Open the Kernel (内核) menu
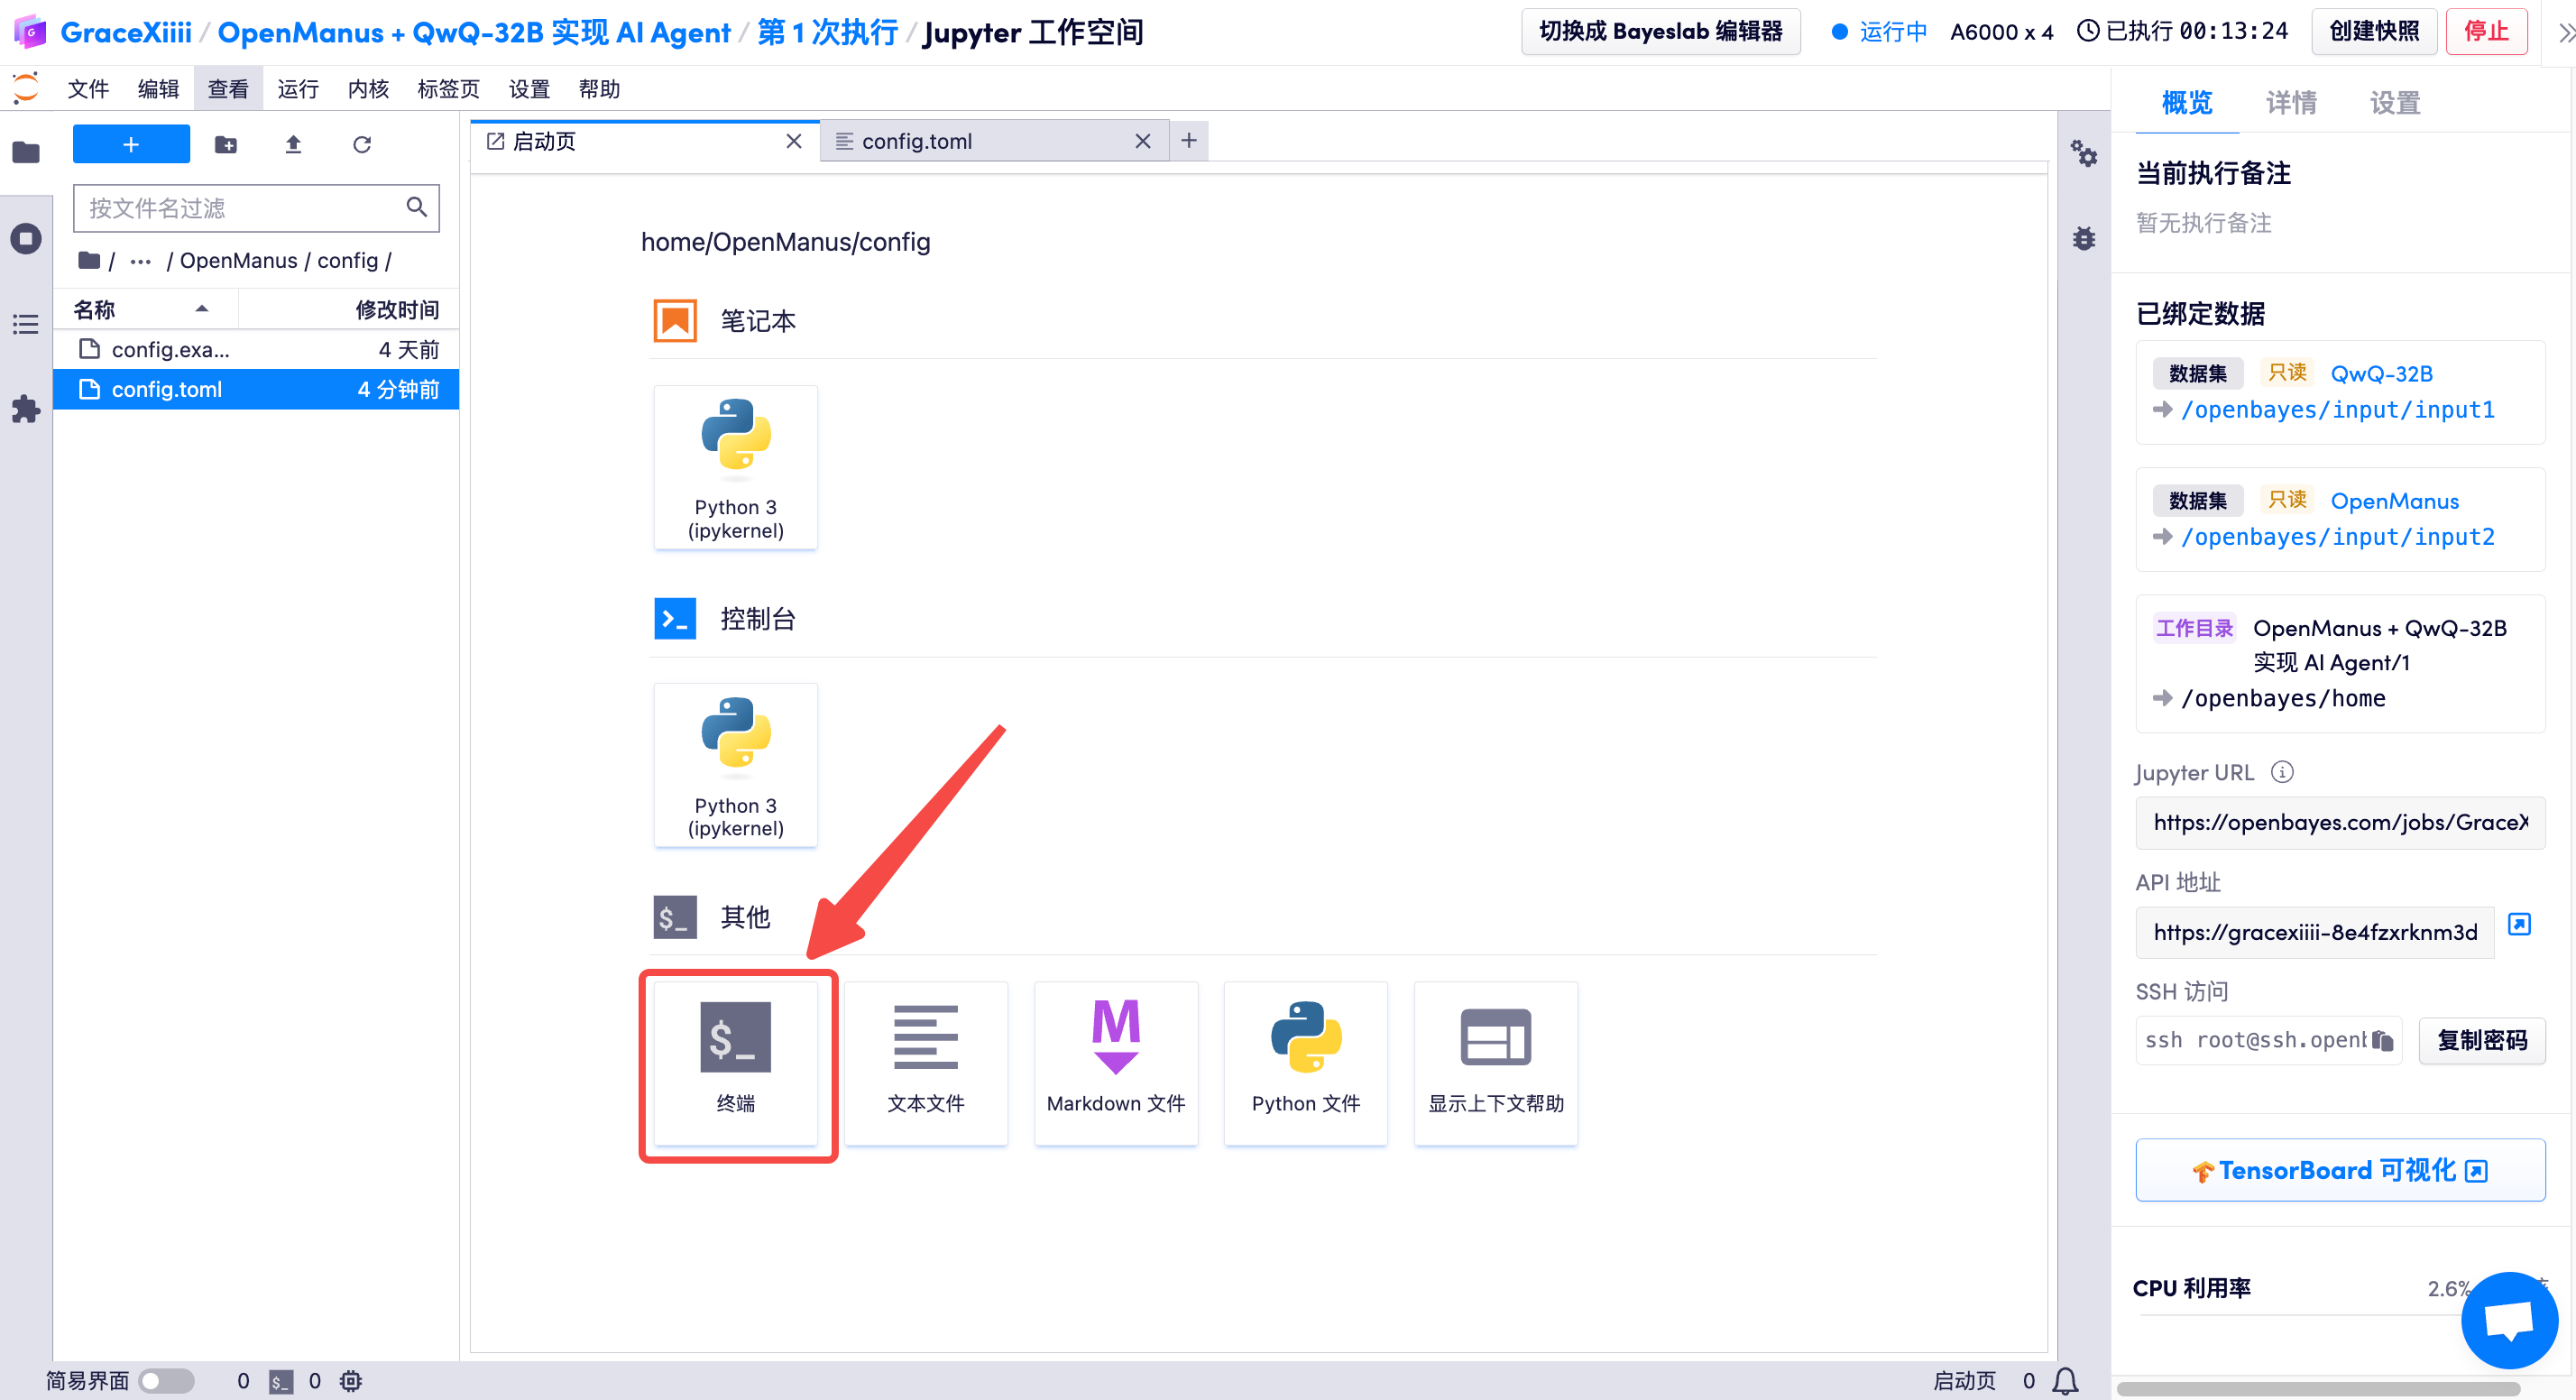This screenshot has width=2576, height=1400. 368,89
